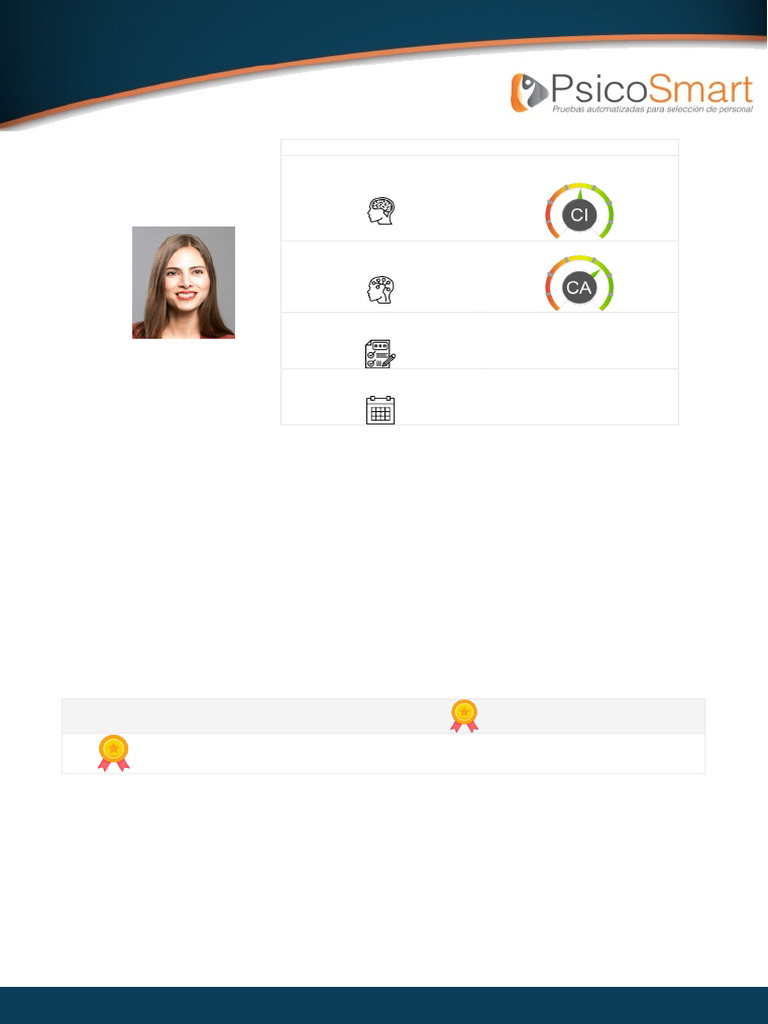The width and height of the screenshot is (768, 1024).
Task: Click the medal icon in the gray row
Action: point(464,716)
